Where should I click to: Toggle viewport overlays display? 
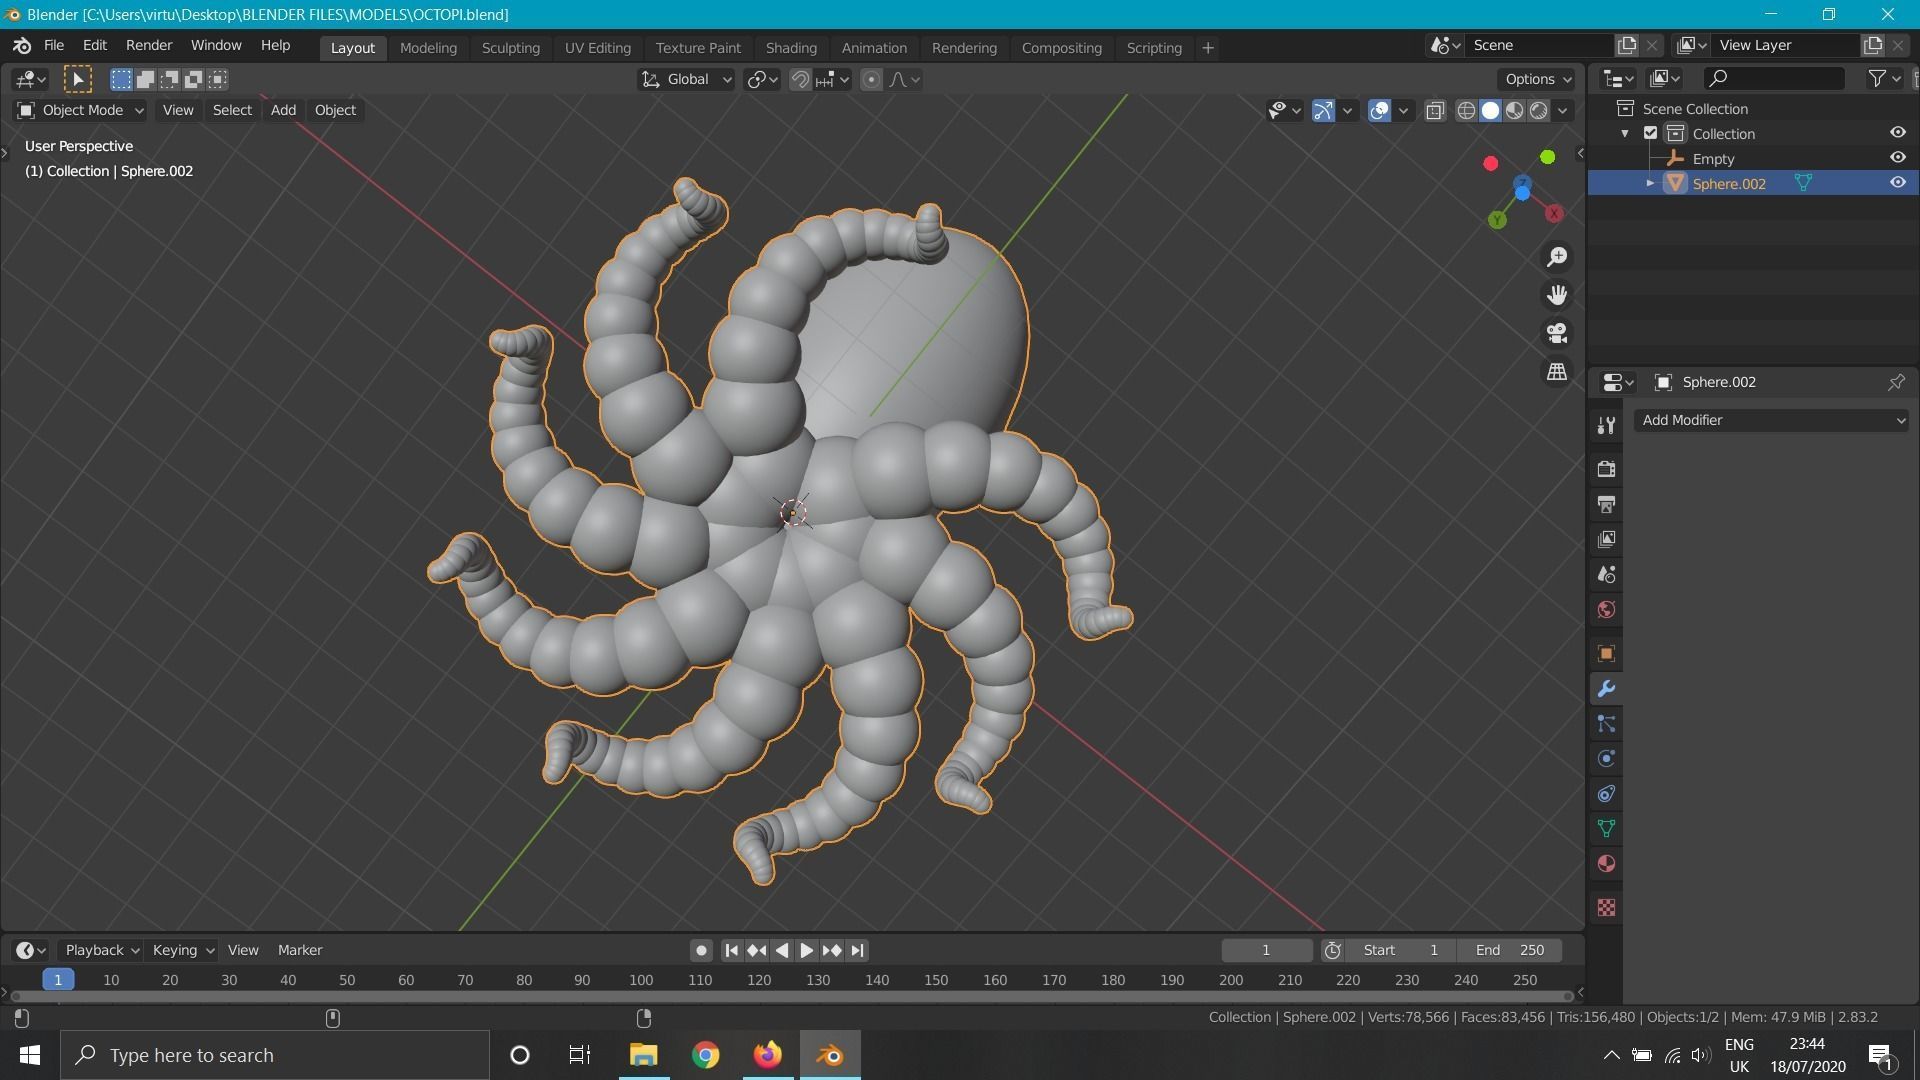(1379, 111)
